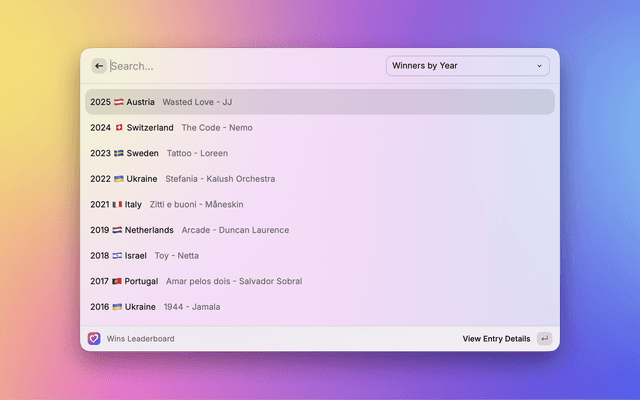Viewport: 640px width, 400px height.
Task: Focus the Search input field
Action: coord(240,66)
